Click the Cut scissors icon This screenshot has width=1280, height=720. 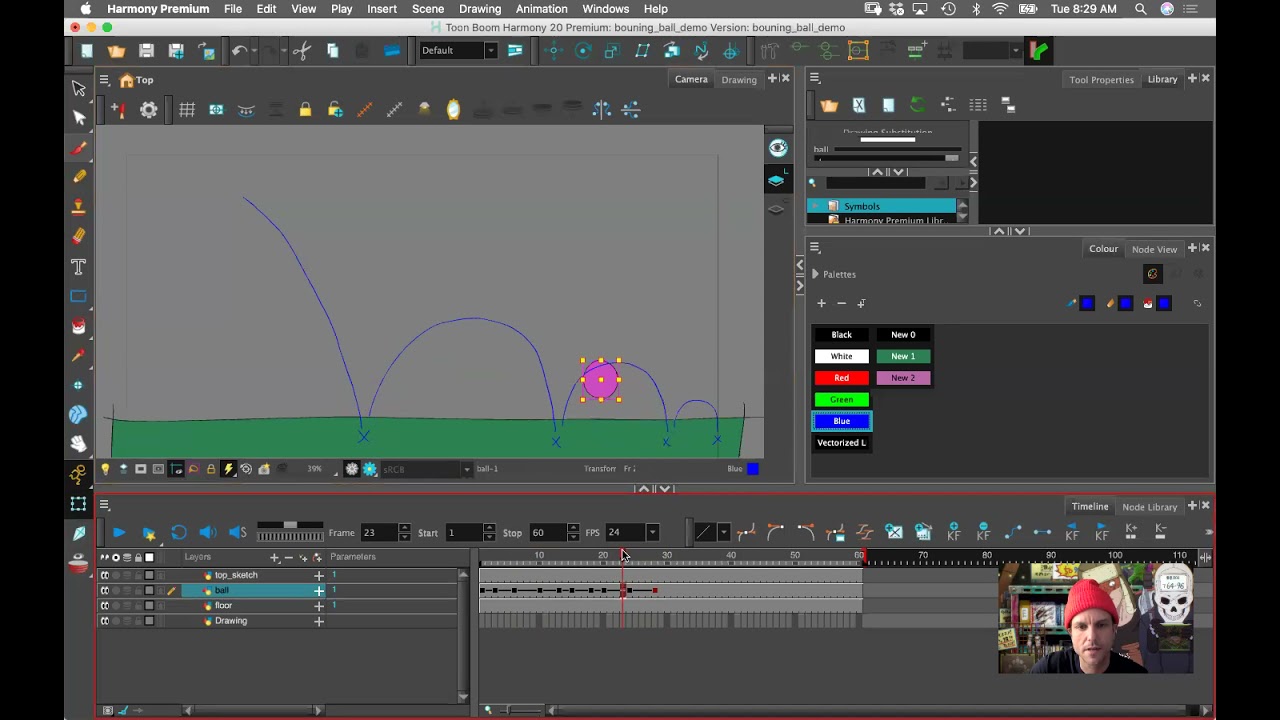(301, 50)
